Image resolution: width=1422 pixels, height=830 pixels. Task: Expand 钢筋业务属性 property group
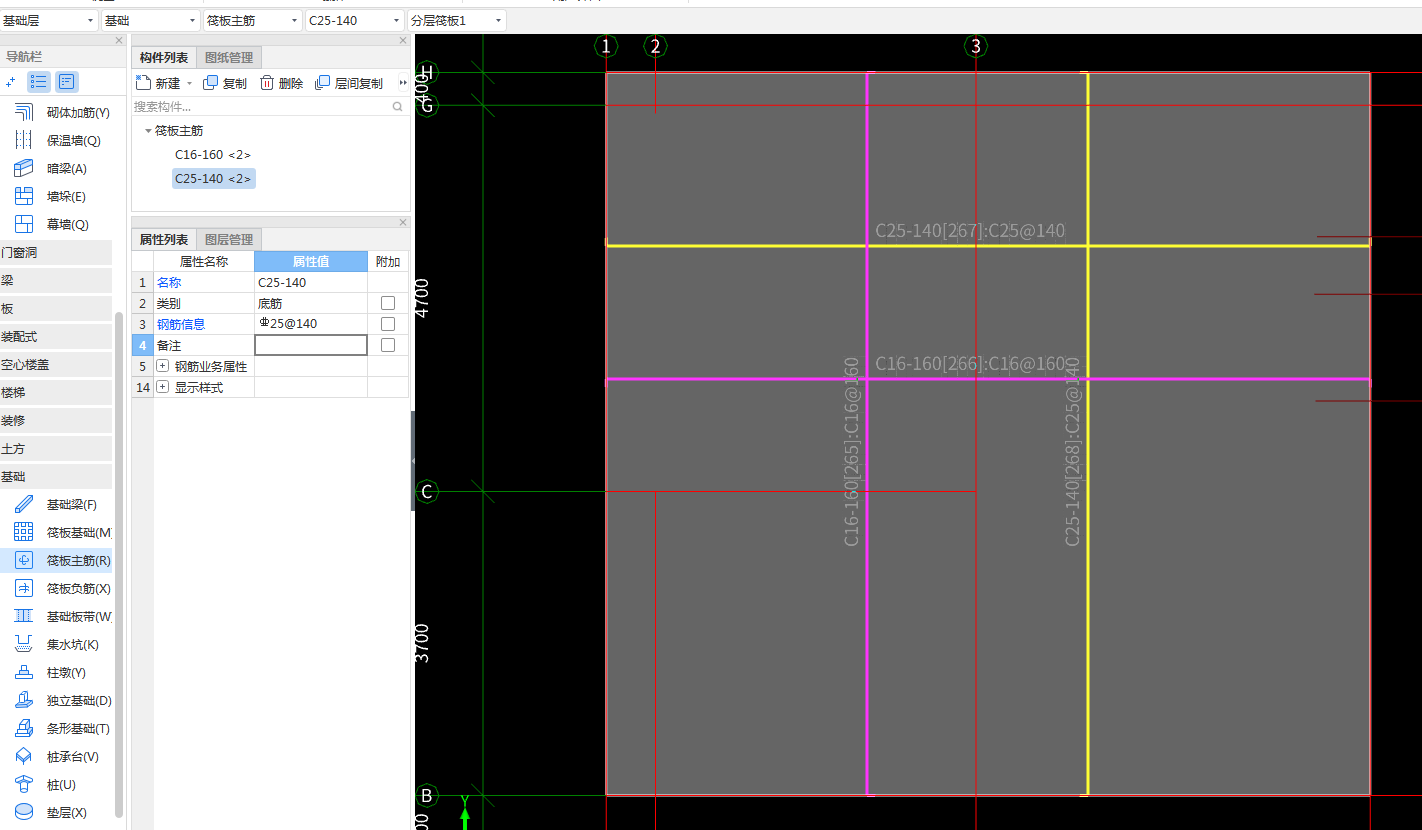tap(162, 366)
